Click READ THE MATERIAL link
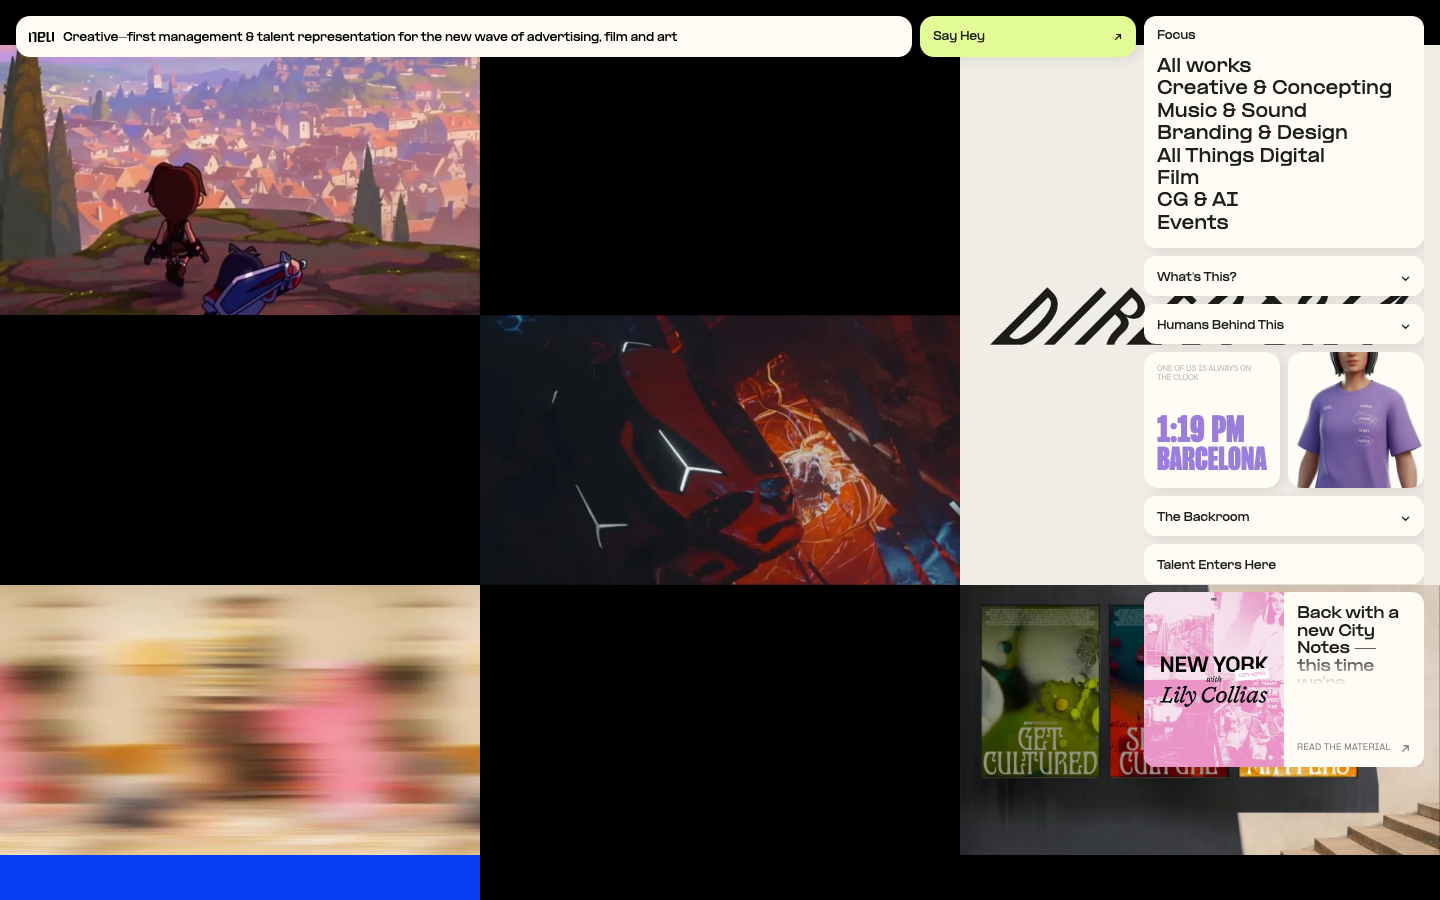Screen dimensions: 1440x900 pos(1343,747)
